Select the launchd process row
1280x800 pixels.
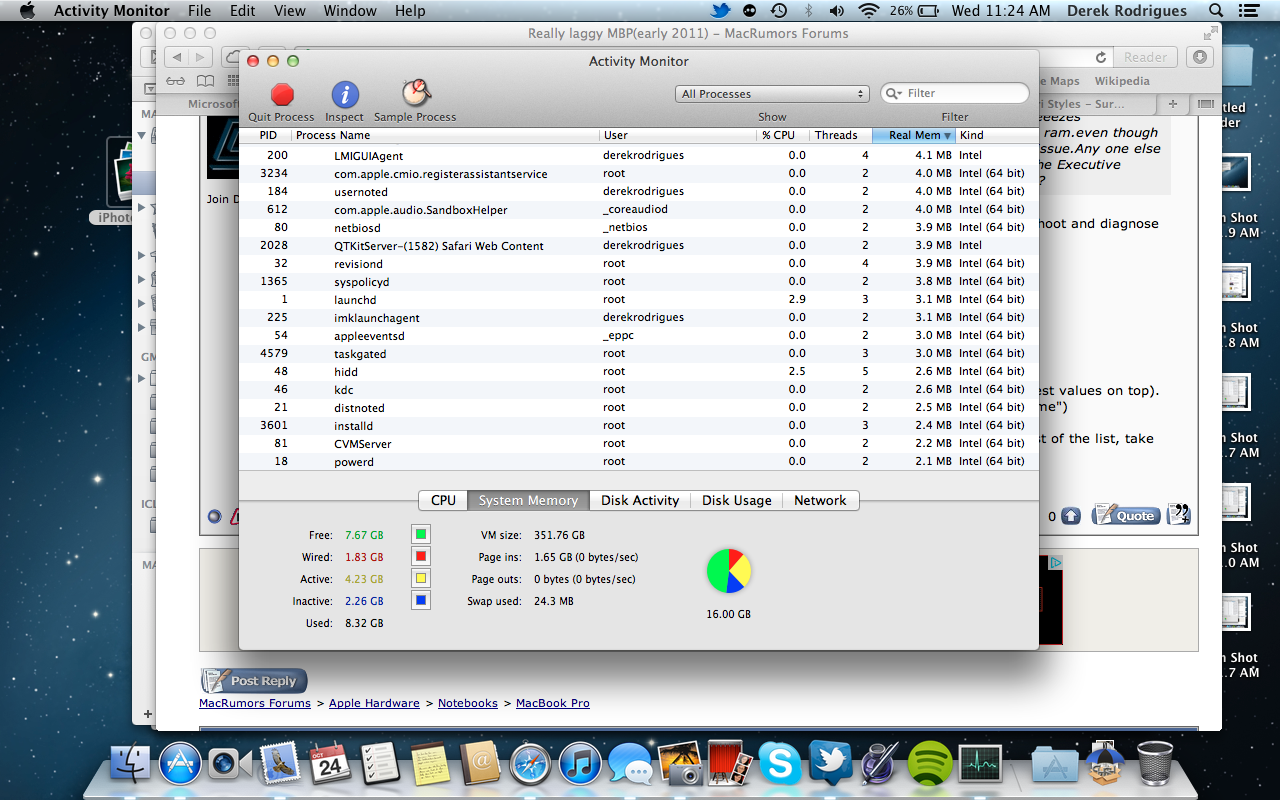pyautogui.click(x=638, y=299)
